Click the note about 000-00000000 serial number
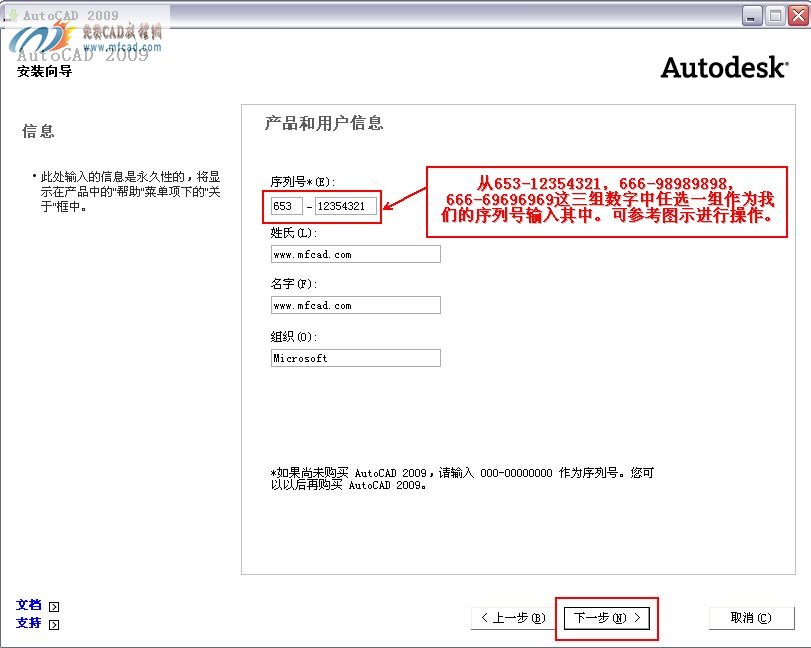This screenshot has height=648, width=811. tap(462, 479)
